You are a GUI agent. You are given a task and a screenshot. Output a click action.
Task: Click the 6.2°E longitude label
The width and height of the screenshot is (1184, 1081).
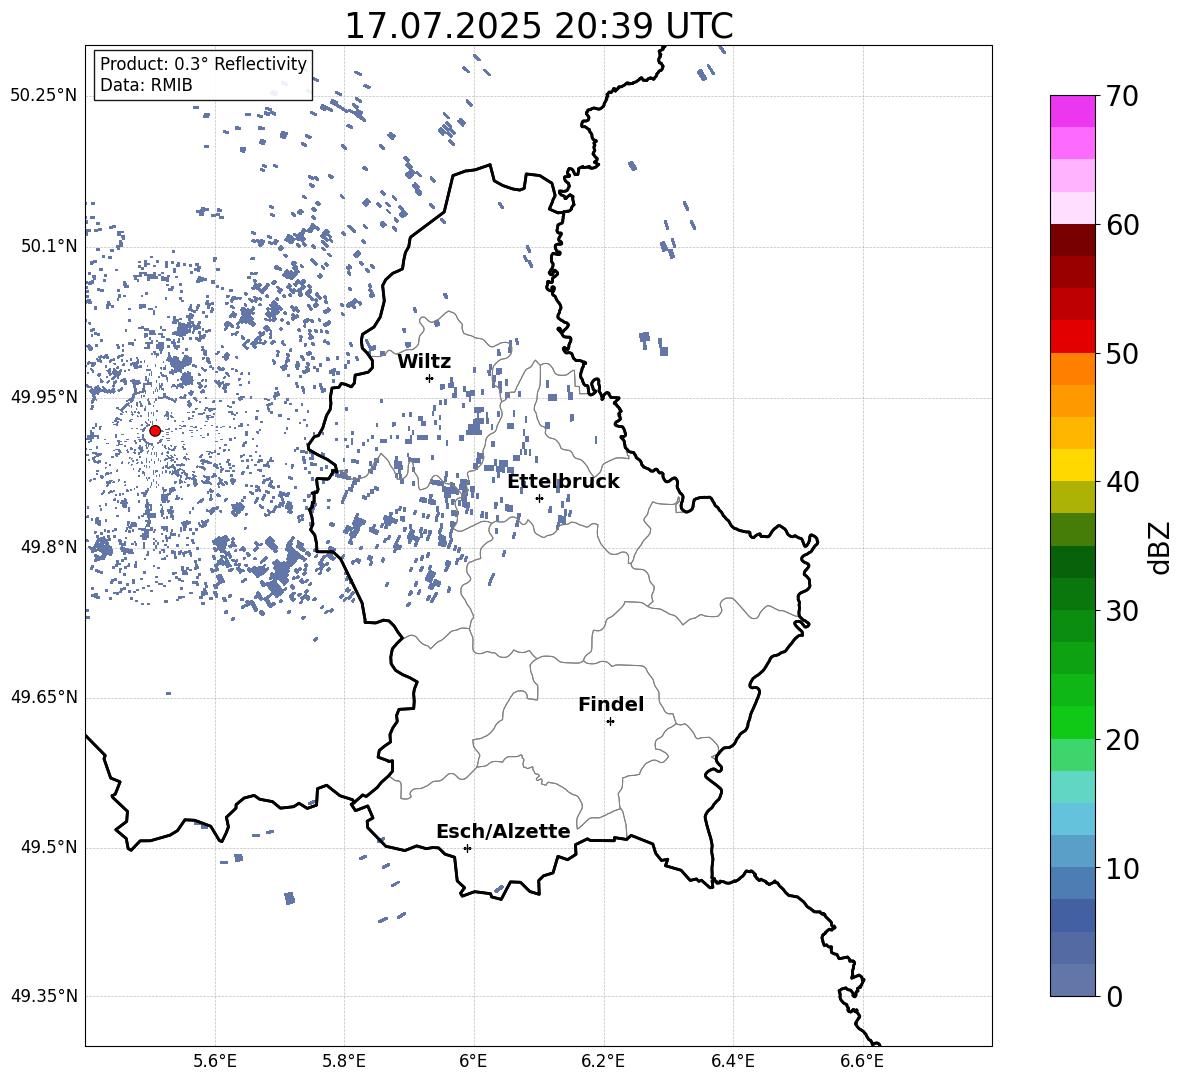pos(603,1061)
